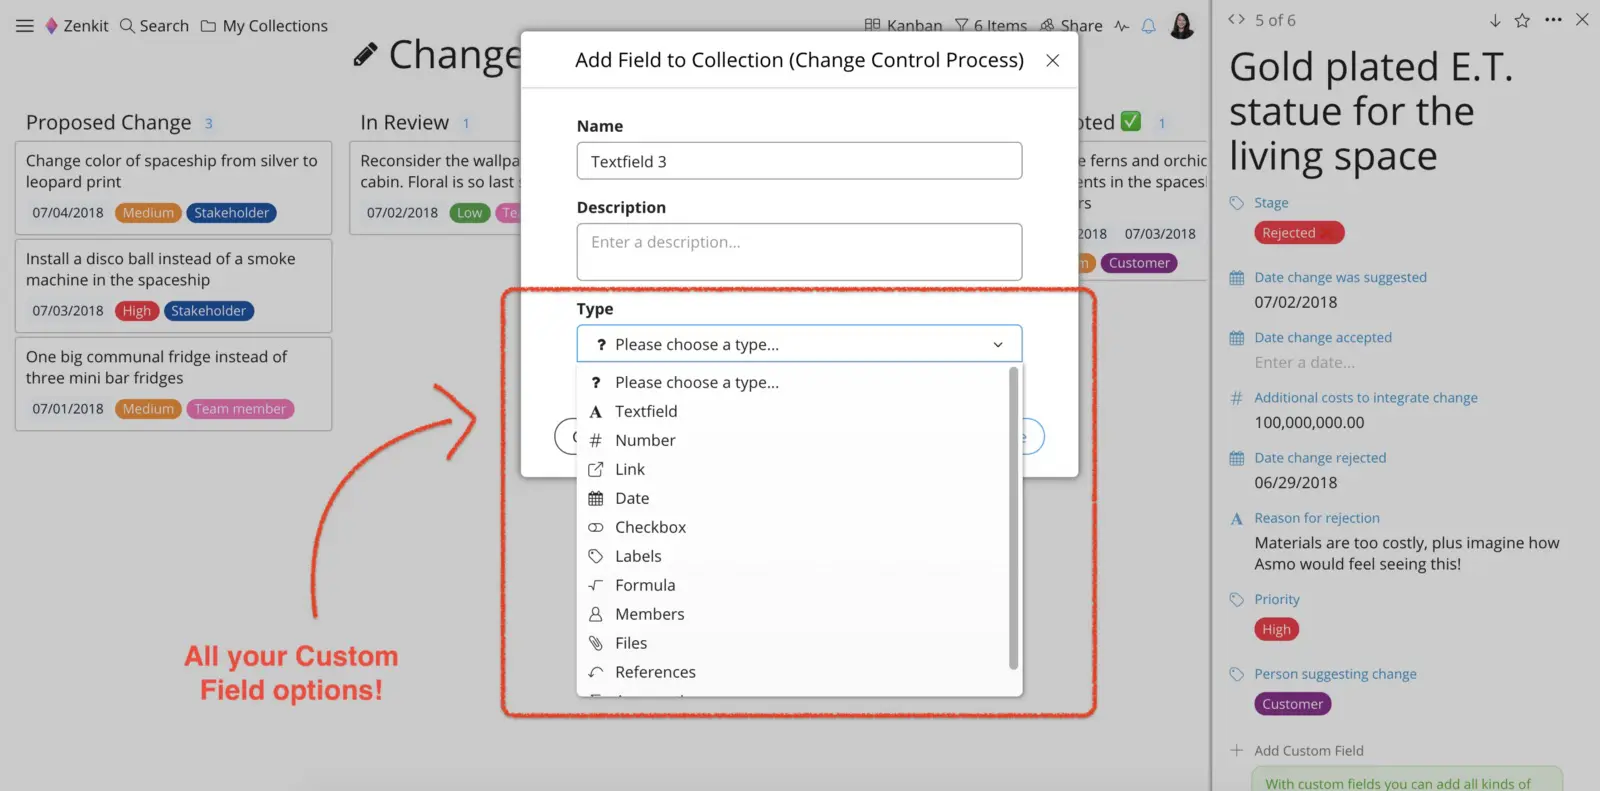Favorite item with star icon
Viewport: 1600px width, 791px height.
click(x=1522, y=20)
